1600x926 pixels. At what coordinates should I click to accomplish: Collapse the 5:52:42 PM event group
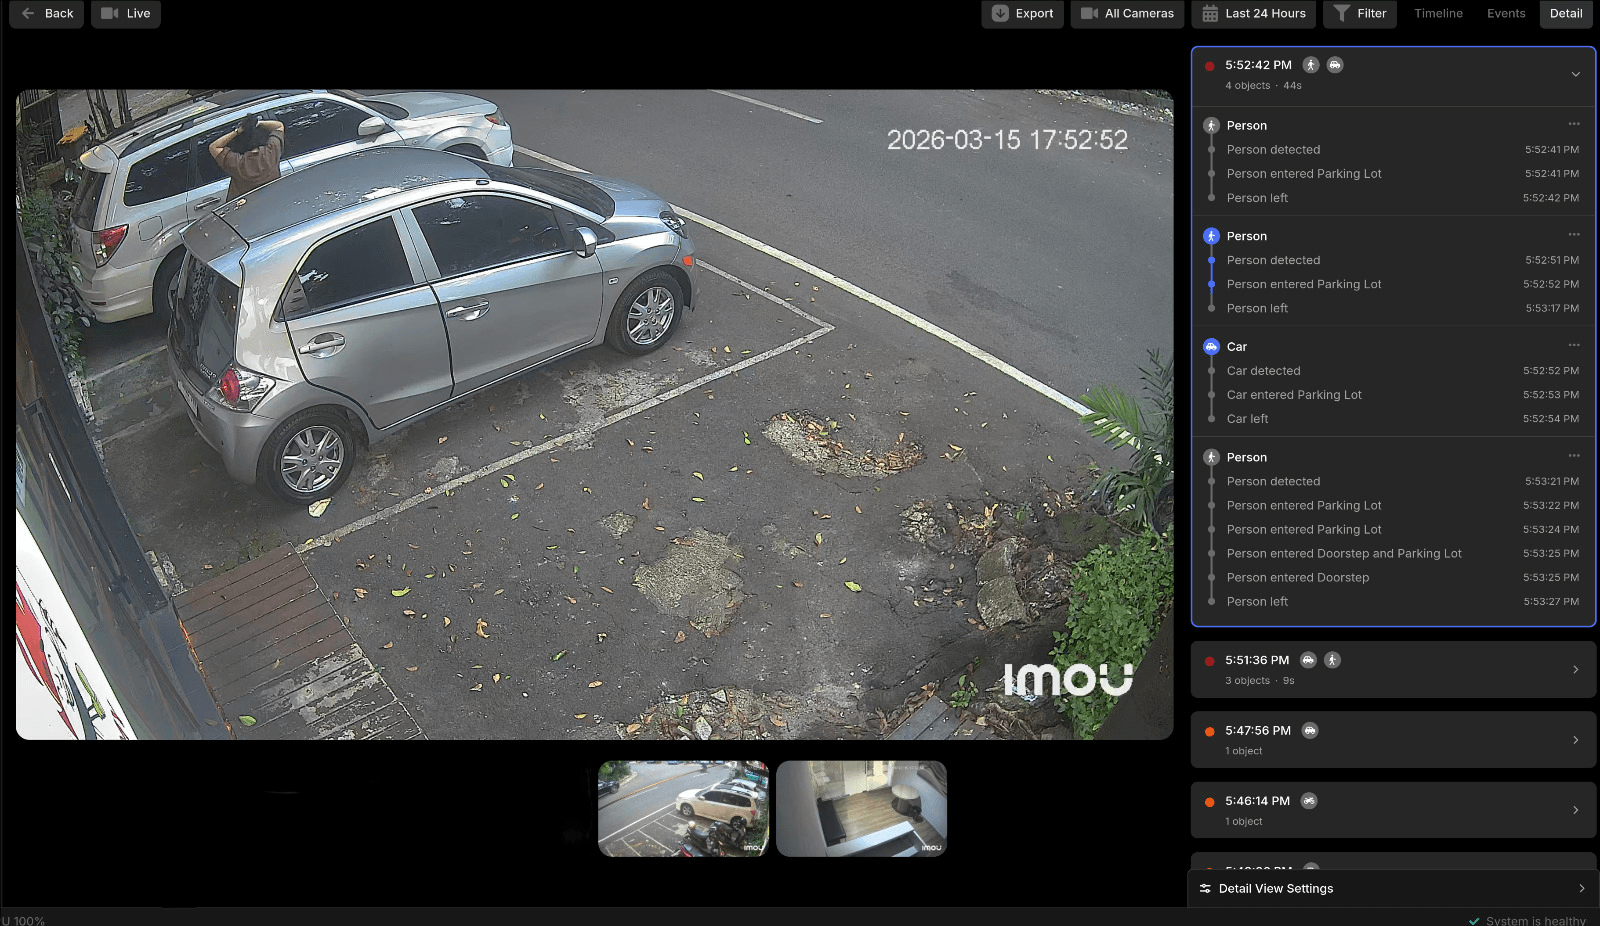coord(1575,74)
